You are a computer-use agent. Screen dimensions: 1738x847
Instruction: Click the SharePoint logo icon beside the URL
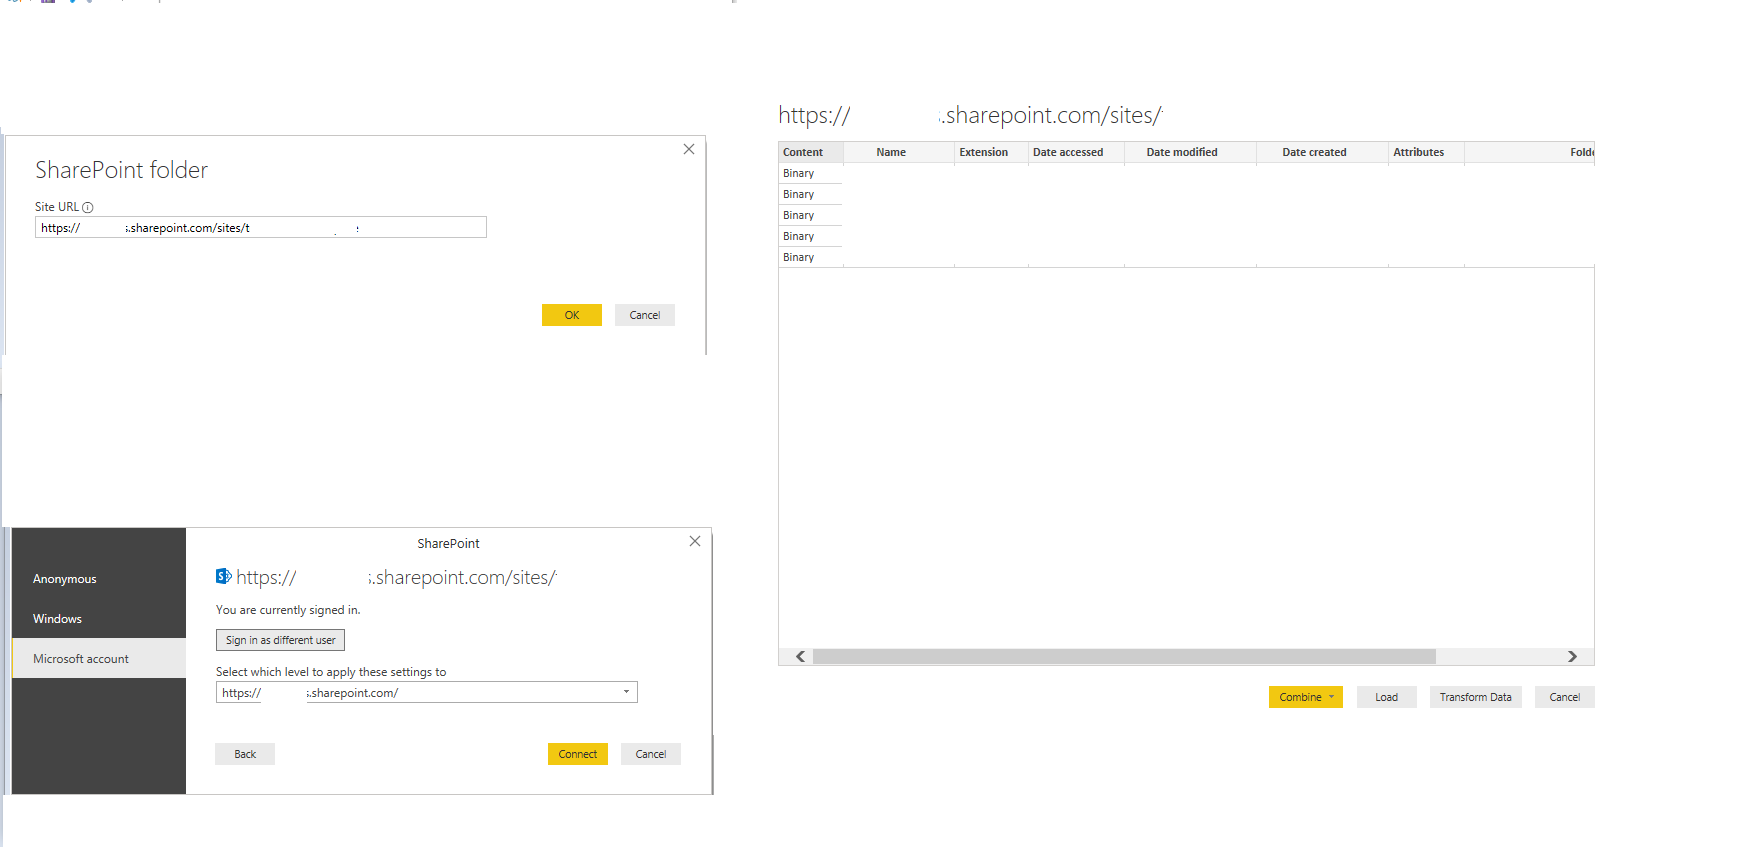[224, 576]
